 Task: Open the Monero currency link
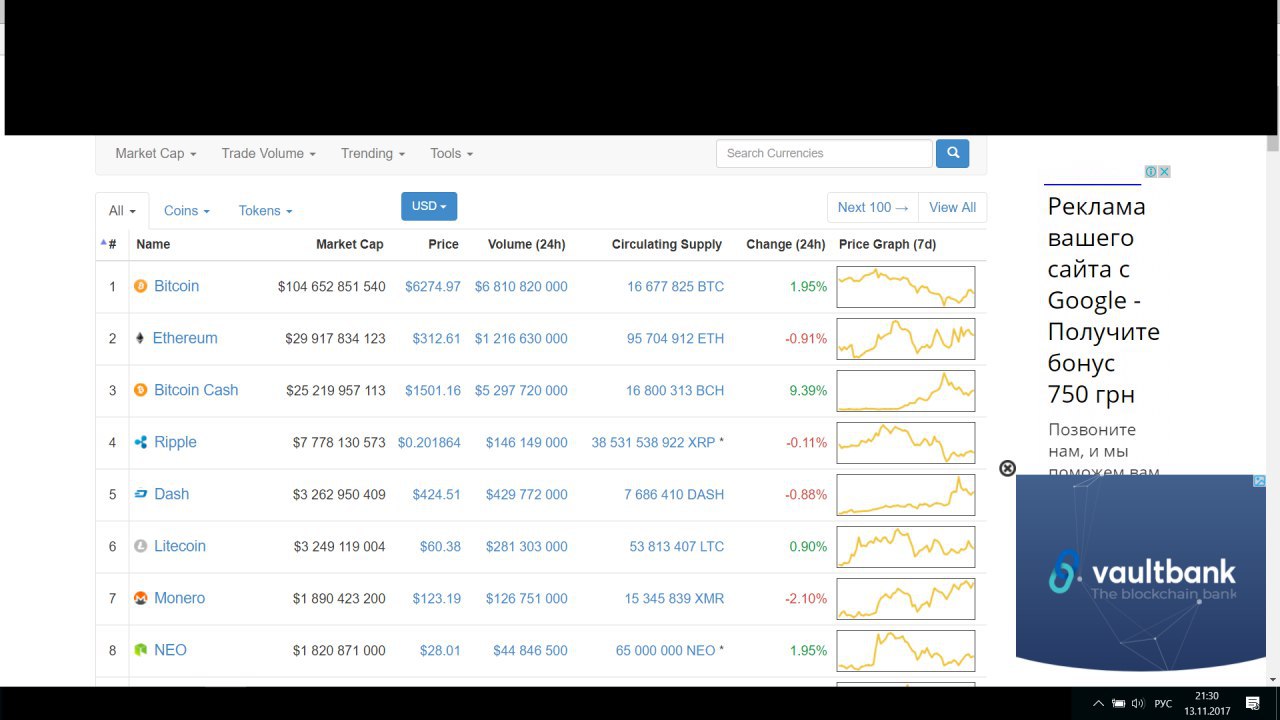[179, 598]
